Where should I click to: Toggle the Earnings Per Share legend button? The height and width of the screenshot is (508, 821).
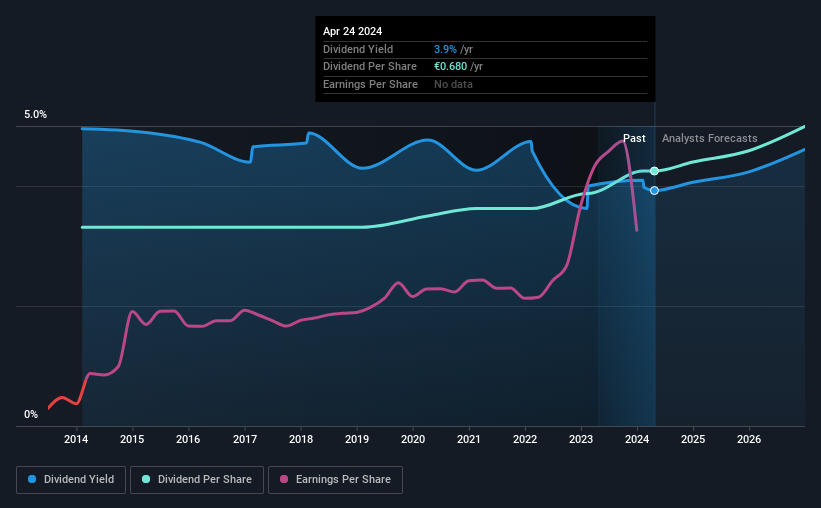[336, 480]
